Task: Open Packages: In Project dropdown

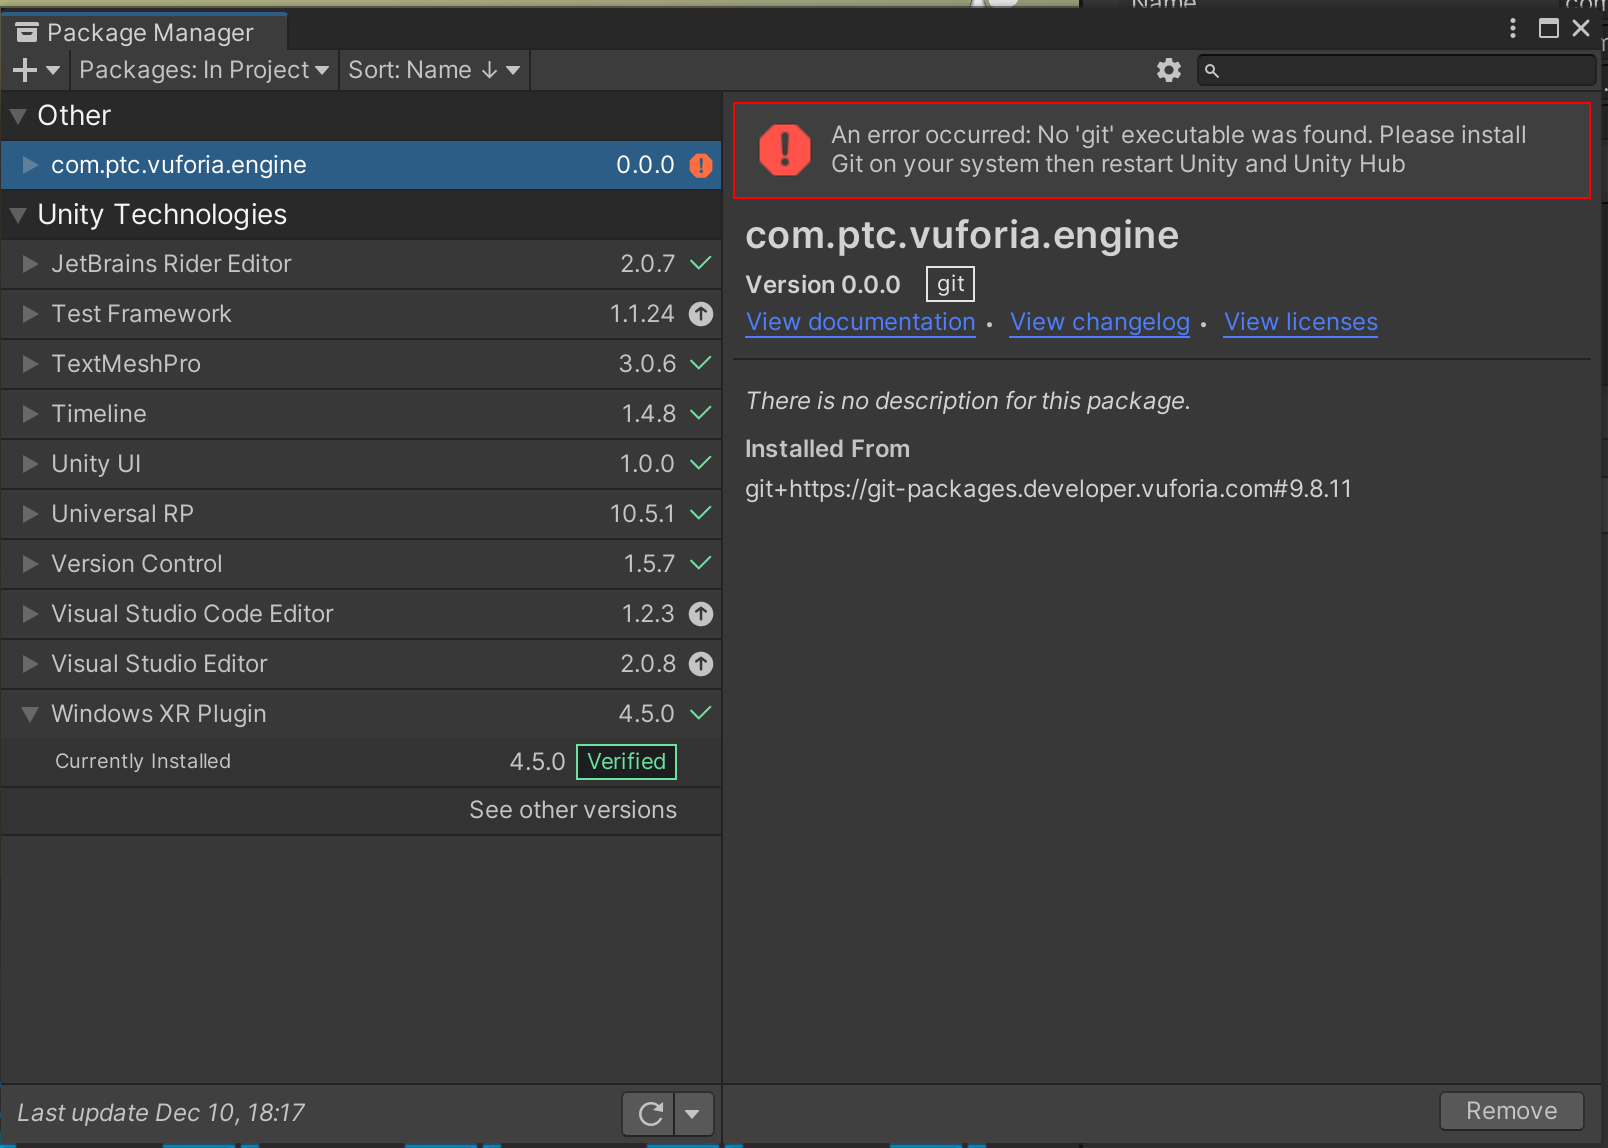Action: 204,70
